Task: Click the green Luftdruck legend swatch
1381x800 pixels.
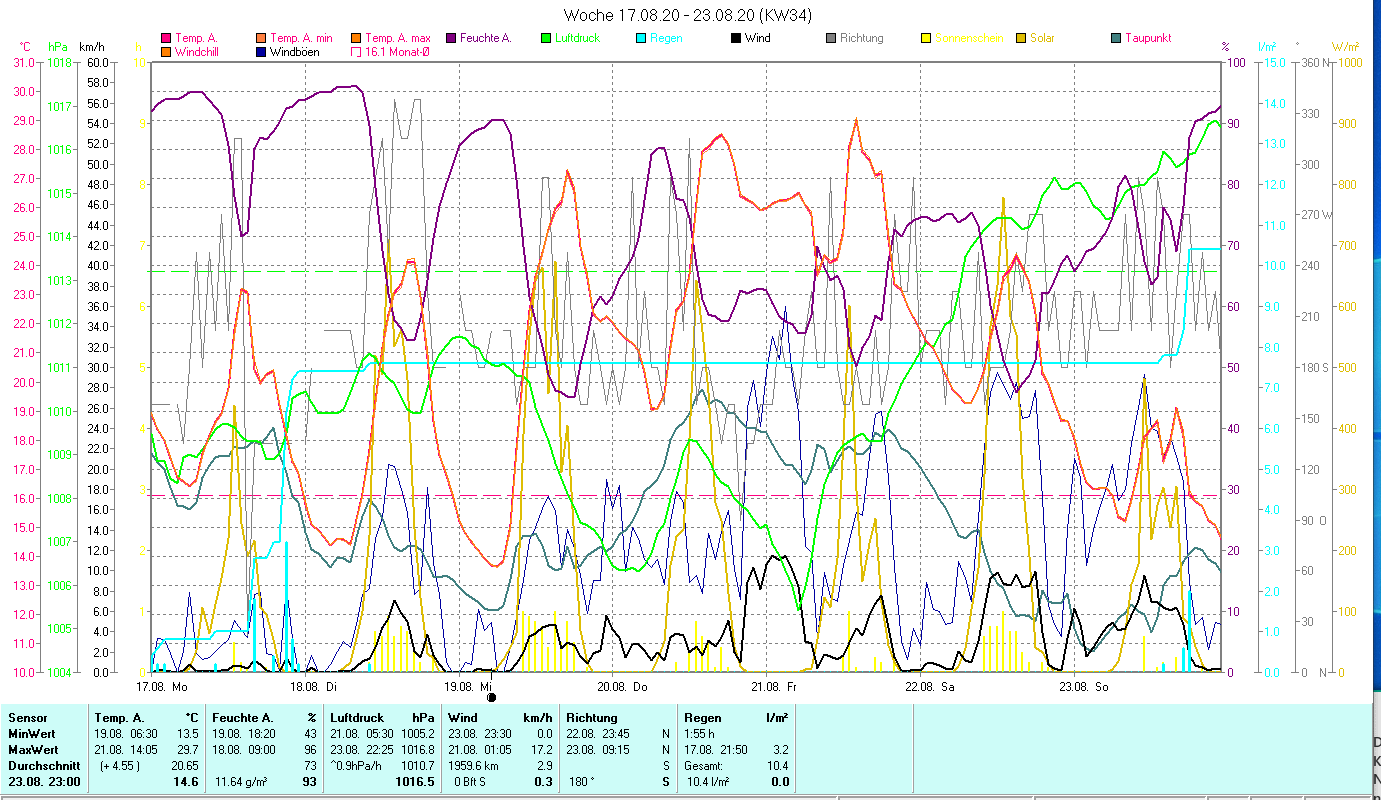Action: click(545, 38)
